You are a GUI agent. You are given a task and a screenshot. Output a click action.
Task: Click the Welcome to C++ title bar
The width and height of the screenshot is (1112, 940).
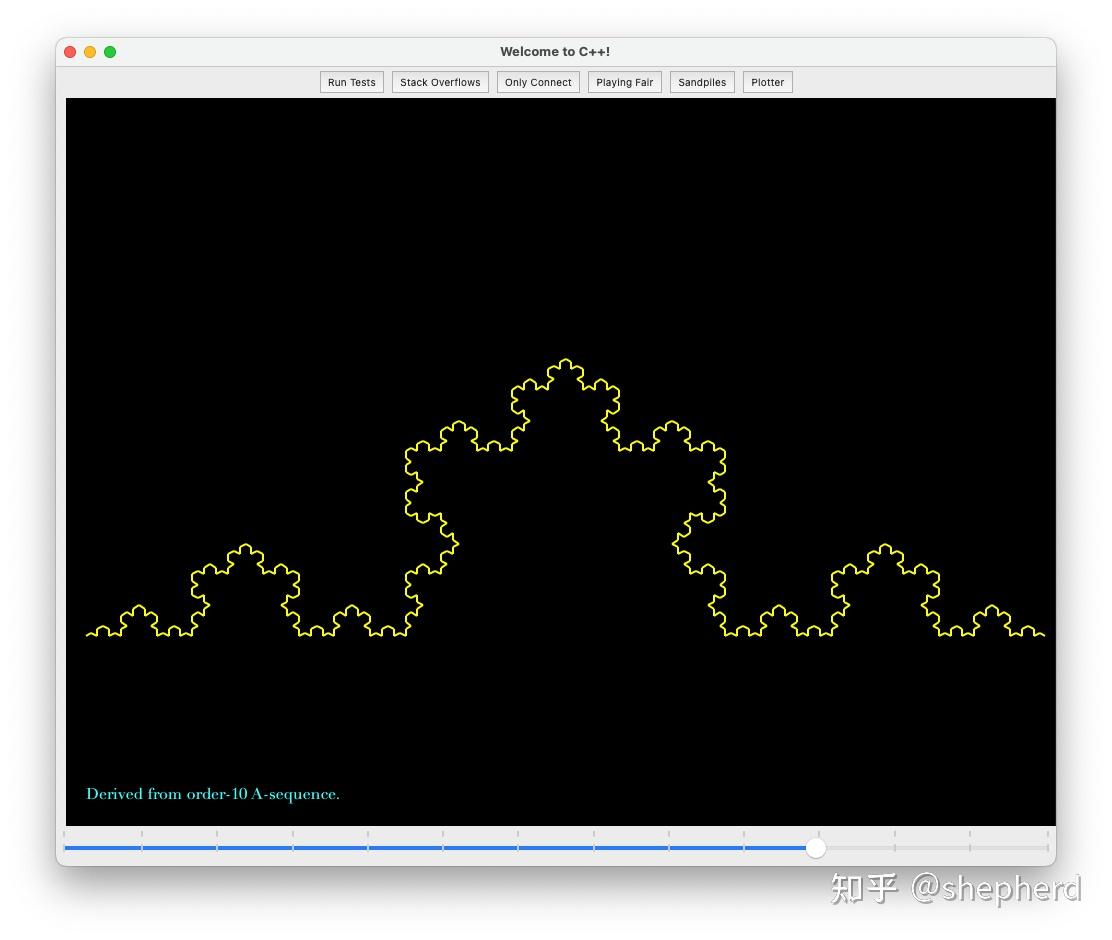coord(556,51)
